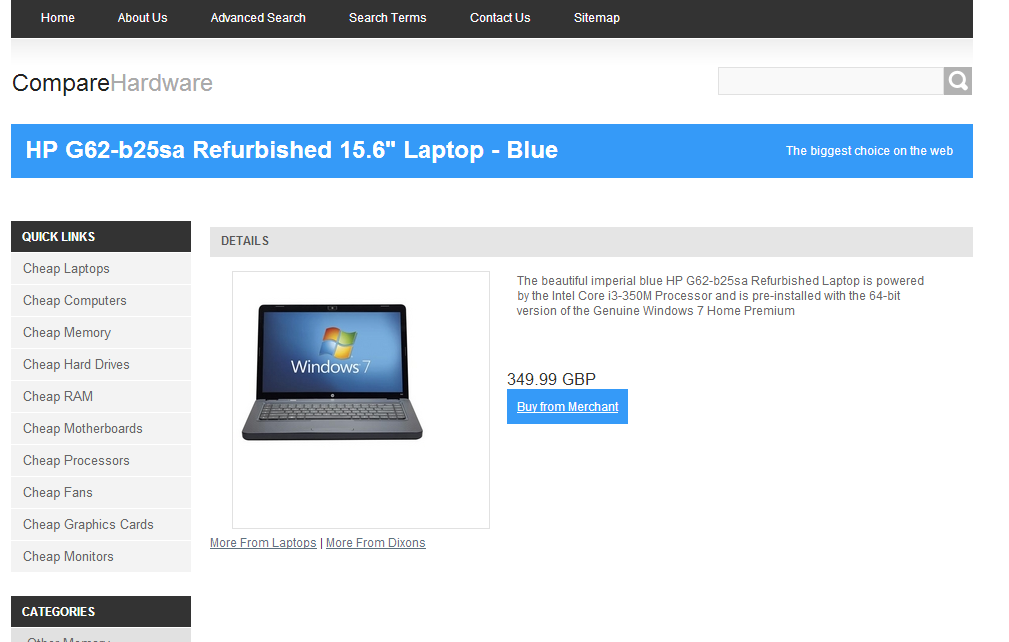Focus the search input field
The height and width of the screenshot is (642, 1009).
[831, 81]
